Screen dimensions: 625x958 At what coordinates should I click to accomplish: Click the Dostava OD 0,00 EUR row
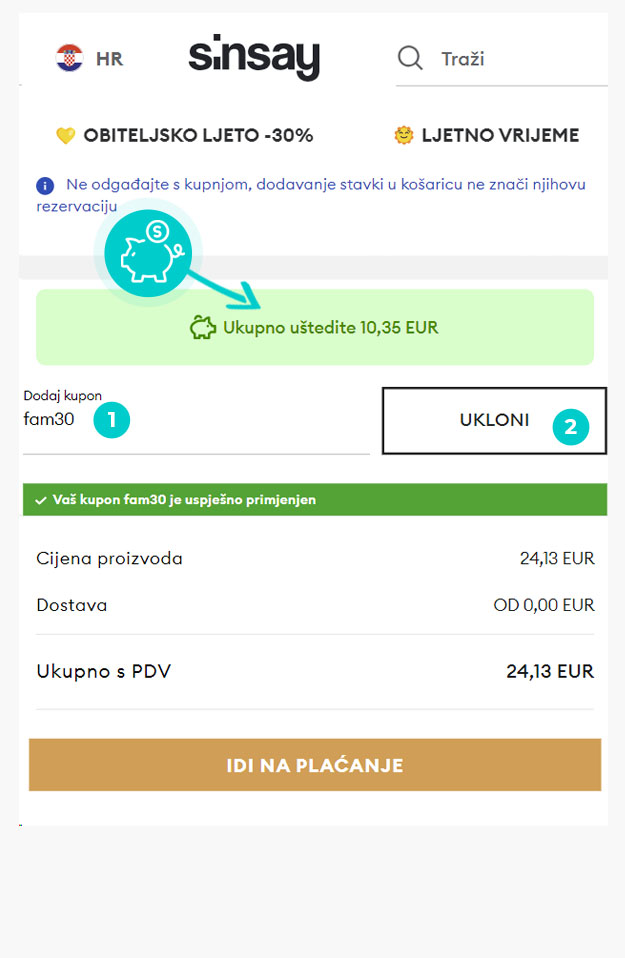pos(315,605)
